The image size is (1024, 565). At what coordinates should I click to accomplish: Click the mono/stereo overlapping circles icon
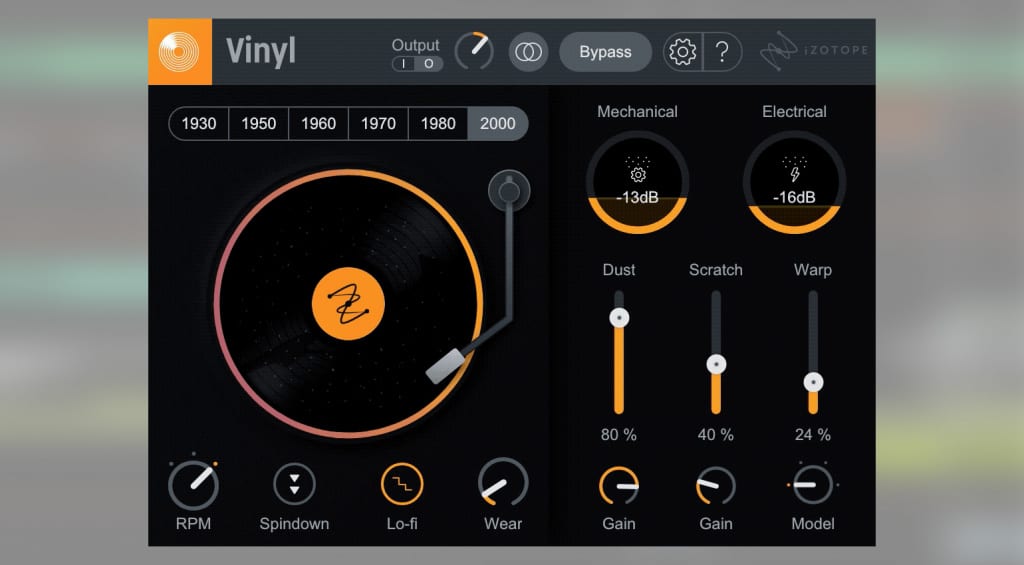pyautogui.click(x=528, y=52)
